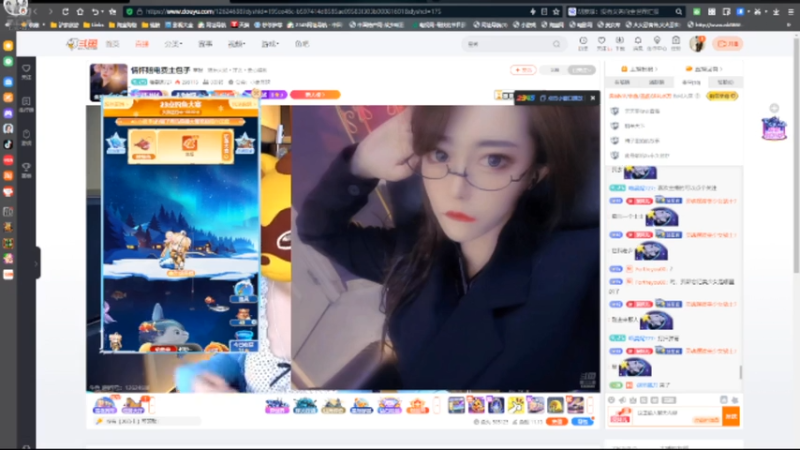Click the orange recharge button below the gift bar
Viewport: 800px width, 450px height.
tap(557, 421)
